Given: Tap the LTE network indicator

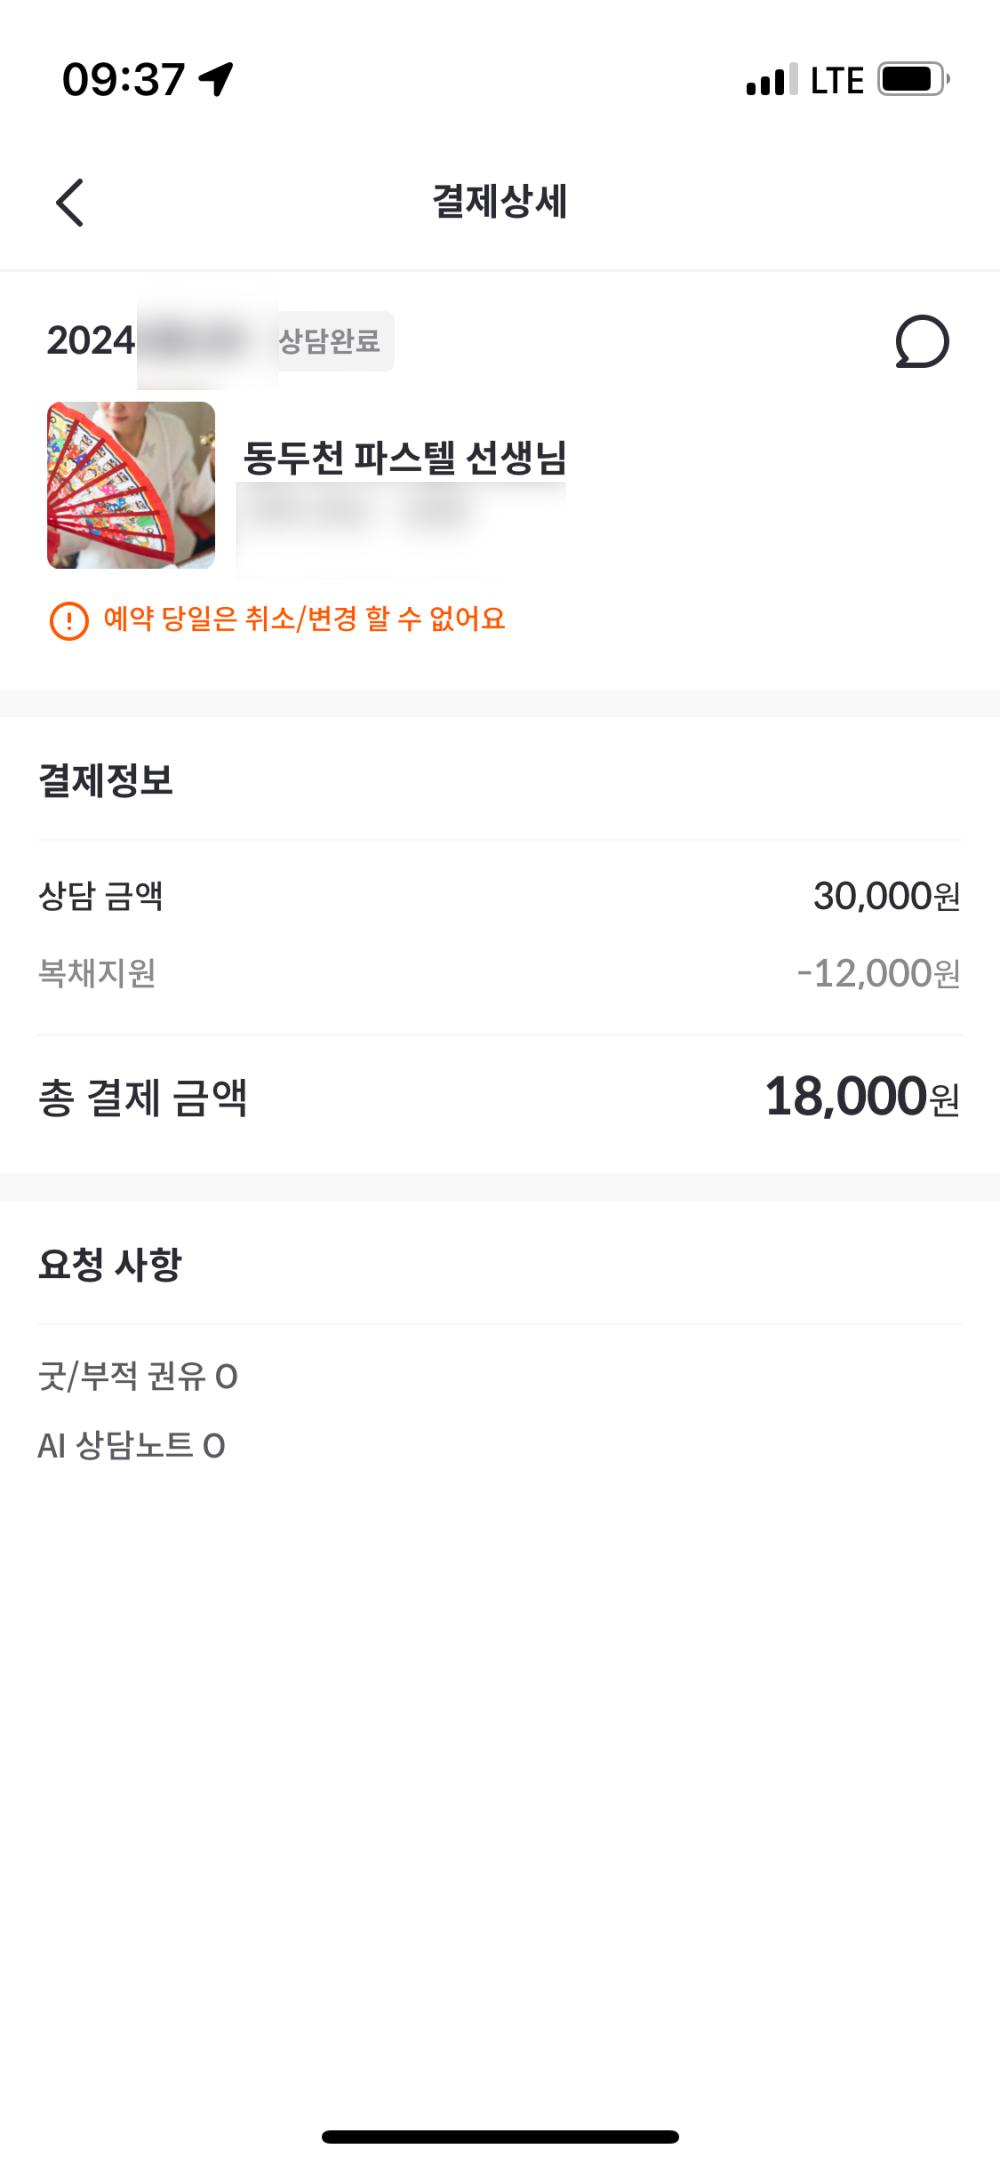Looking at the screenshot, I should [836, 80].
